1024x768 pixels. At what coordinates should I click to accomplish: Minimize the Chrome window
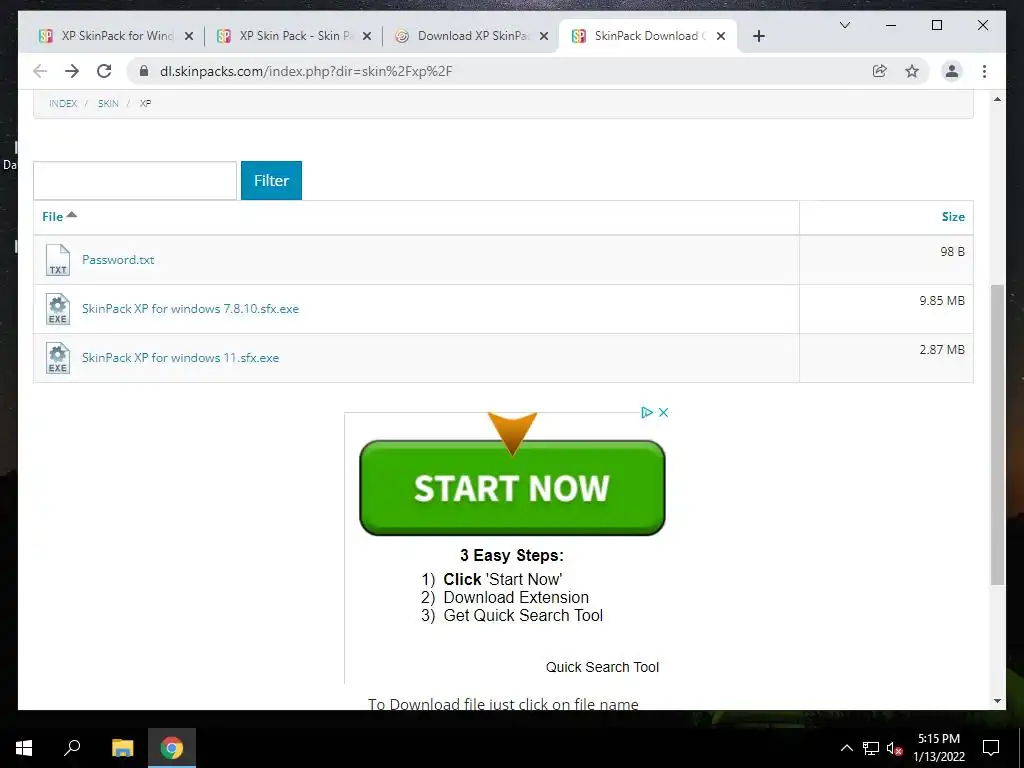coord(891,25)
